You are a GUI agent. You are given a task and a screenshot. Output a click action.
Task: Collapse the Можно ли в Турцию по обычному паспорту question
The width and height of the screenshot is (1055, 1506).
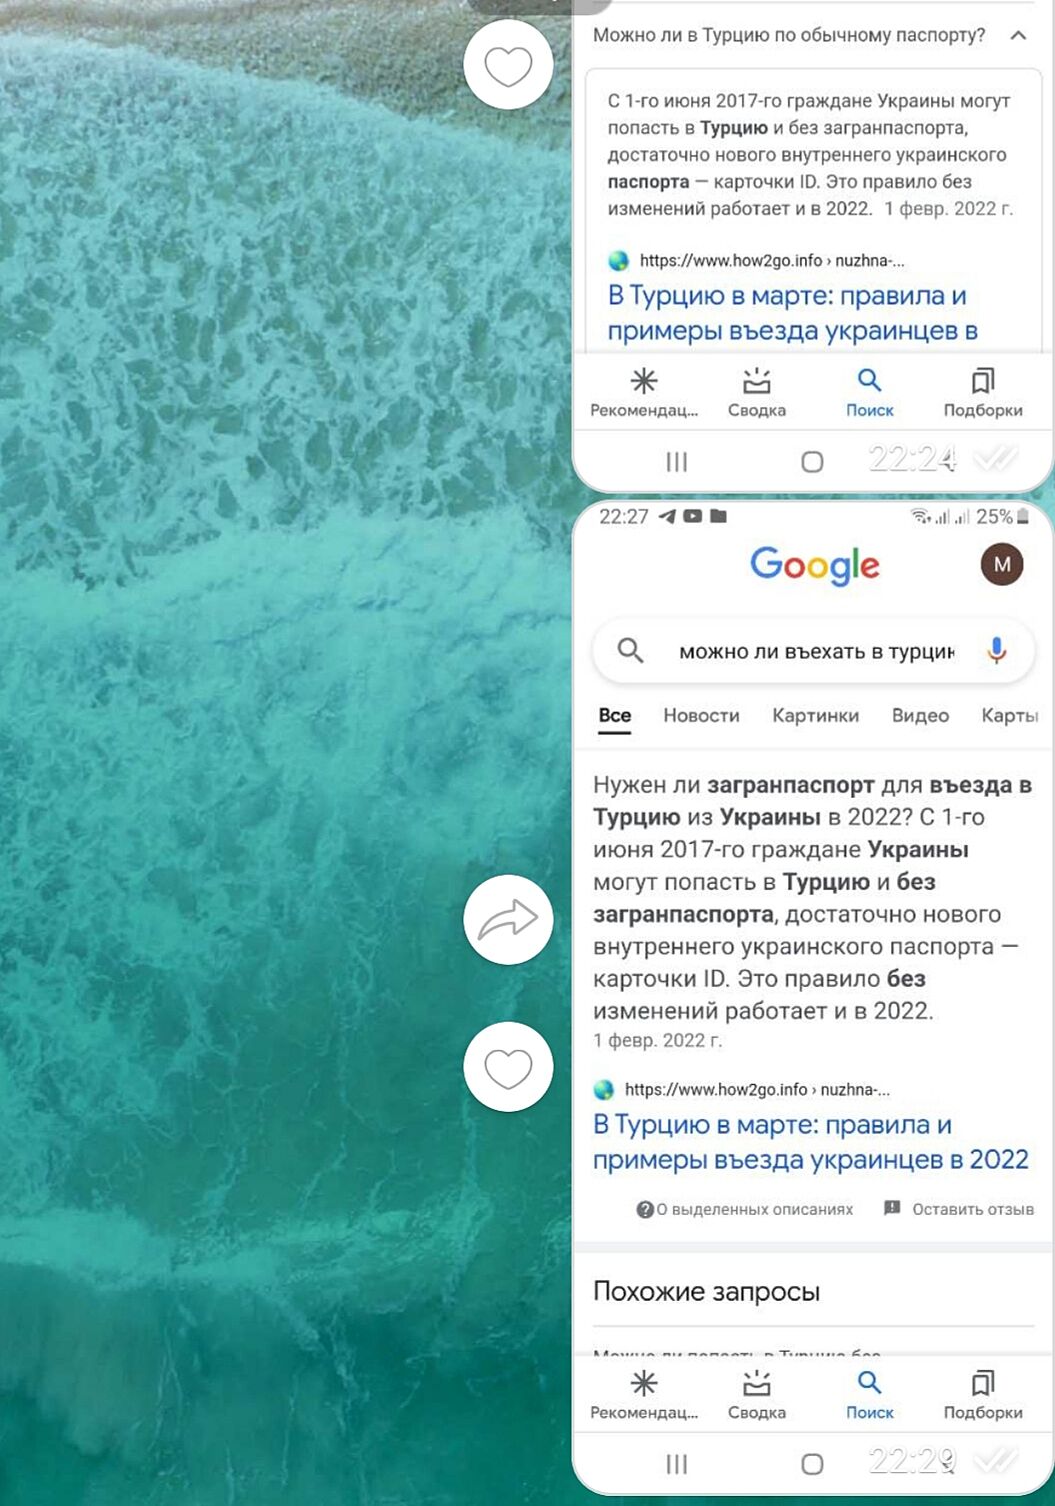(x=1018, y=35)
